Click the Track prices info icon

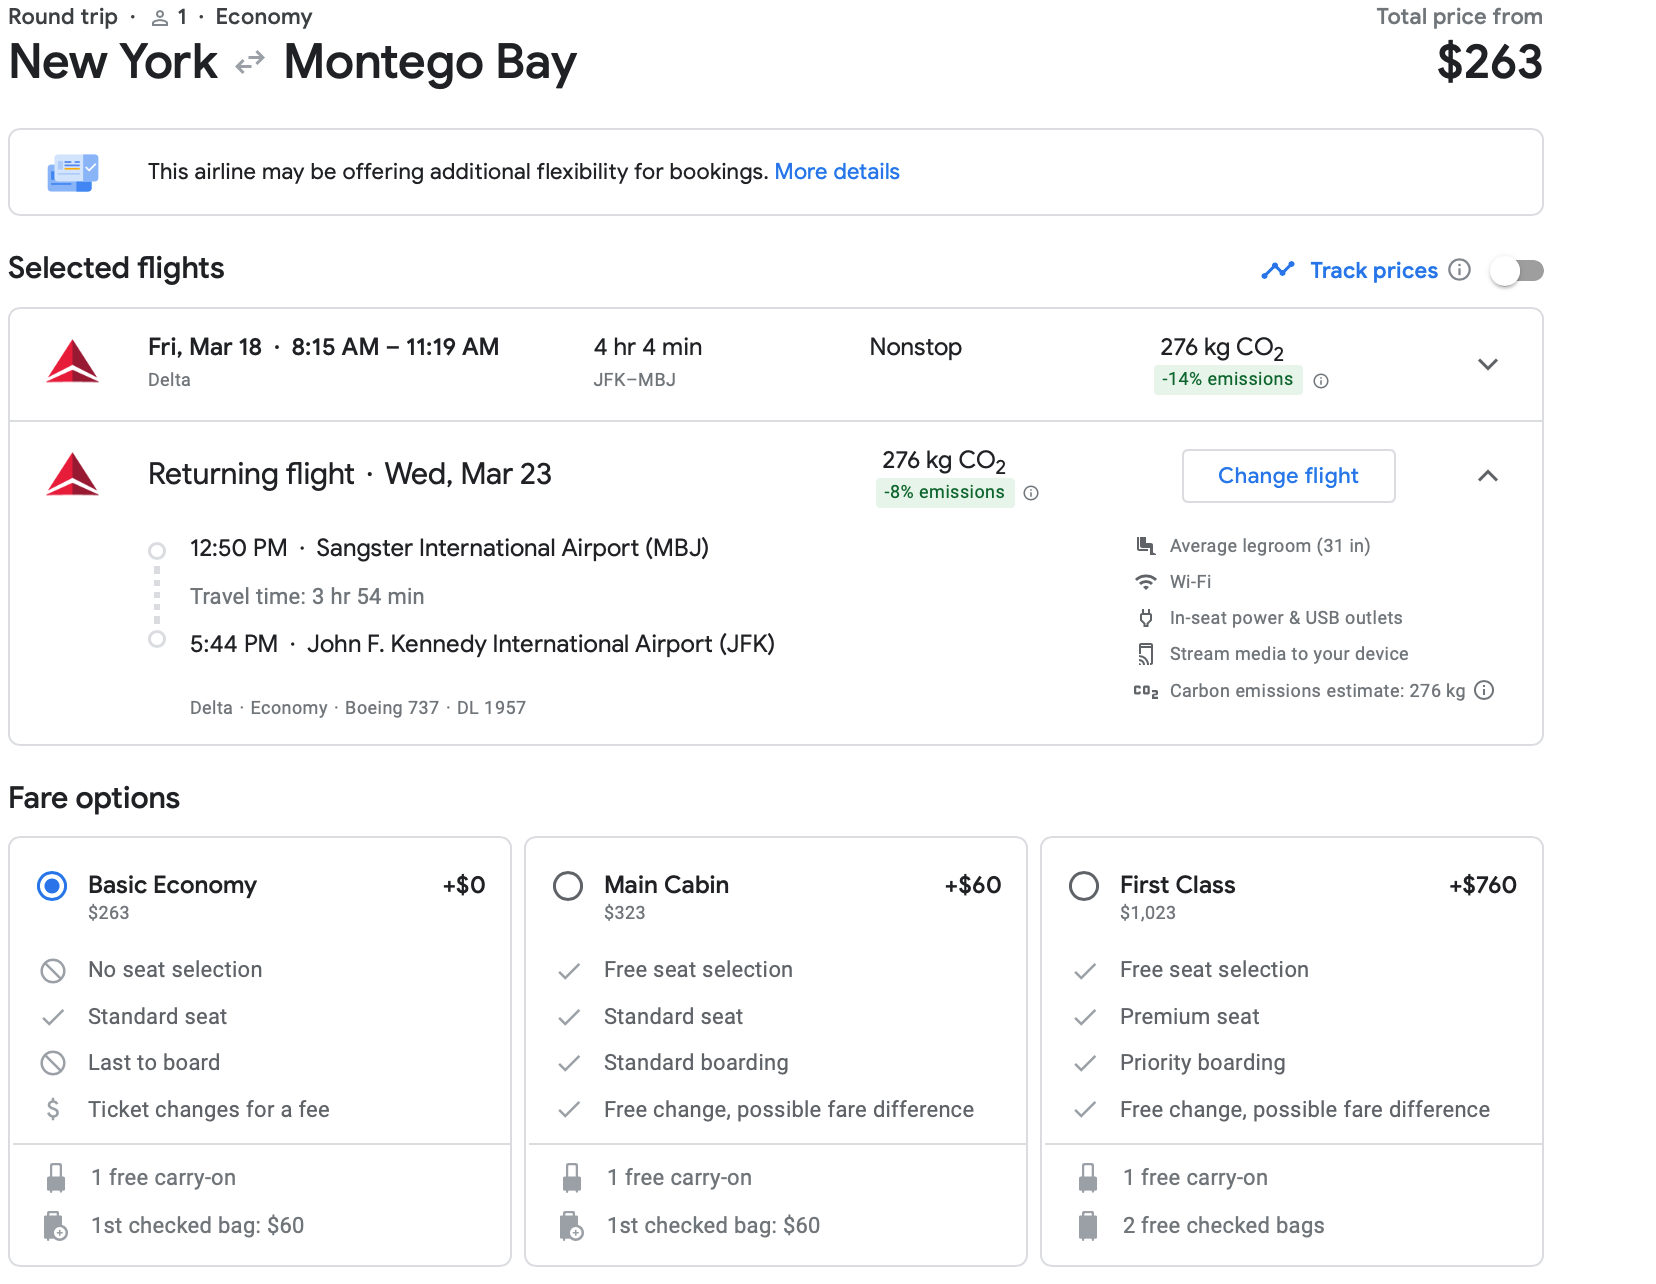click(x=1460, y=270)
